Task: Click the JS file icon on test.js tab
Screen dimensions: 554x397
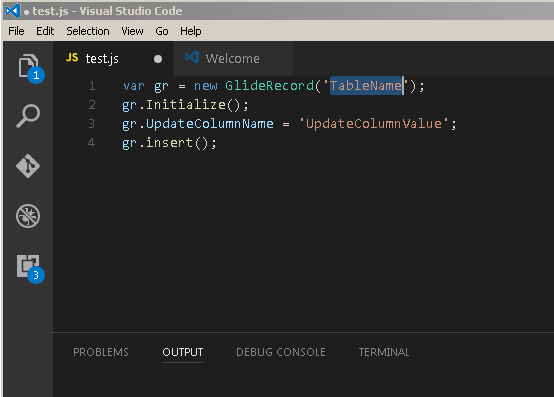Action: [x=72, y=58]
